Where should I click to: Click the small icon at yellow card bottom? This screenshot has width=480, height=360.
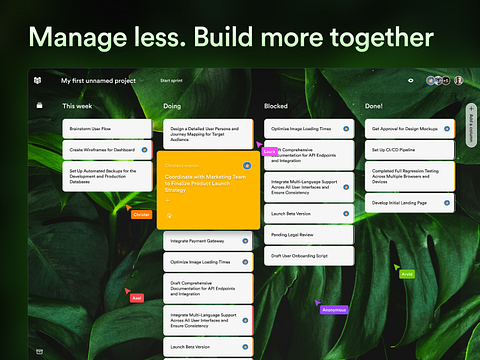click(x=169, y=216)
